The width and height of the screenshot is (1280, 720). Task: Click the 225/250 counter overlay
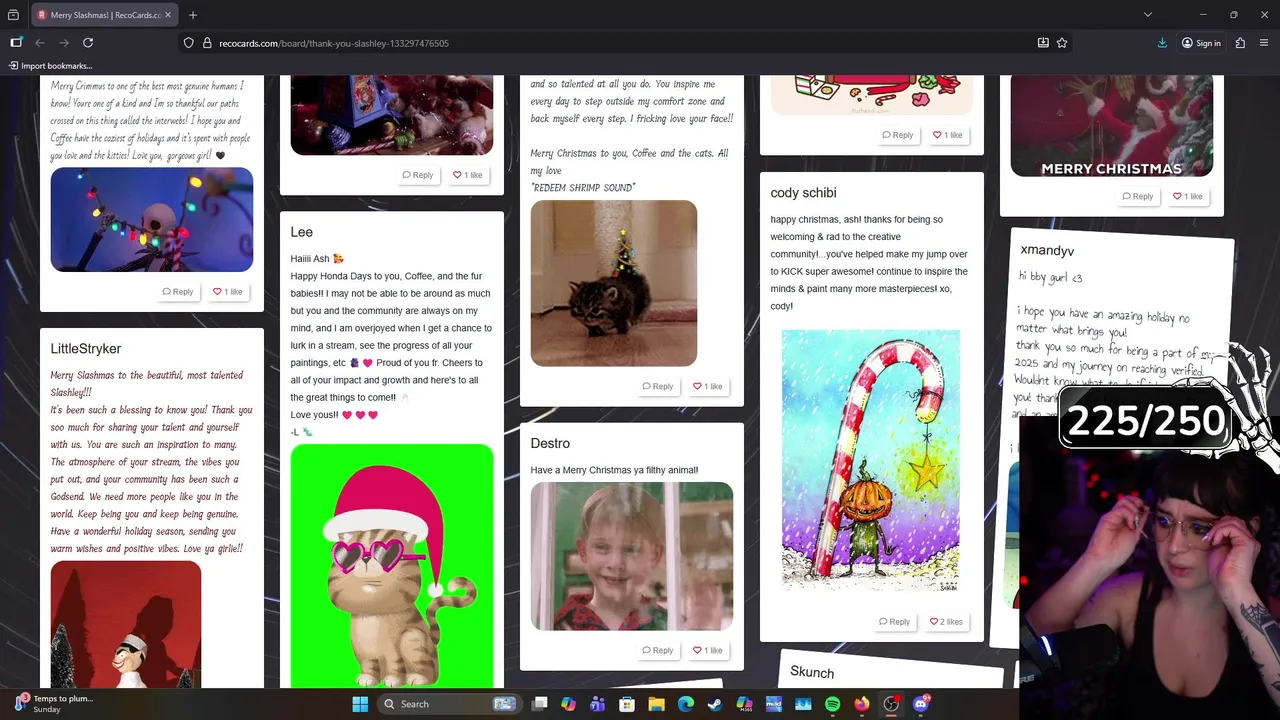point(1146,421)
